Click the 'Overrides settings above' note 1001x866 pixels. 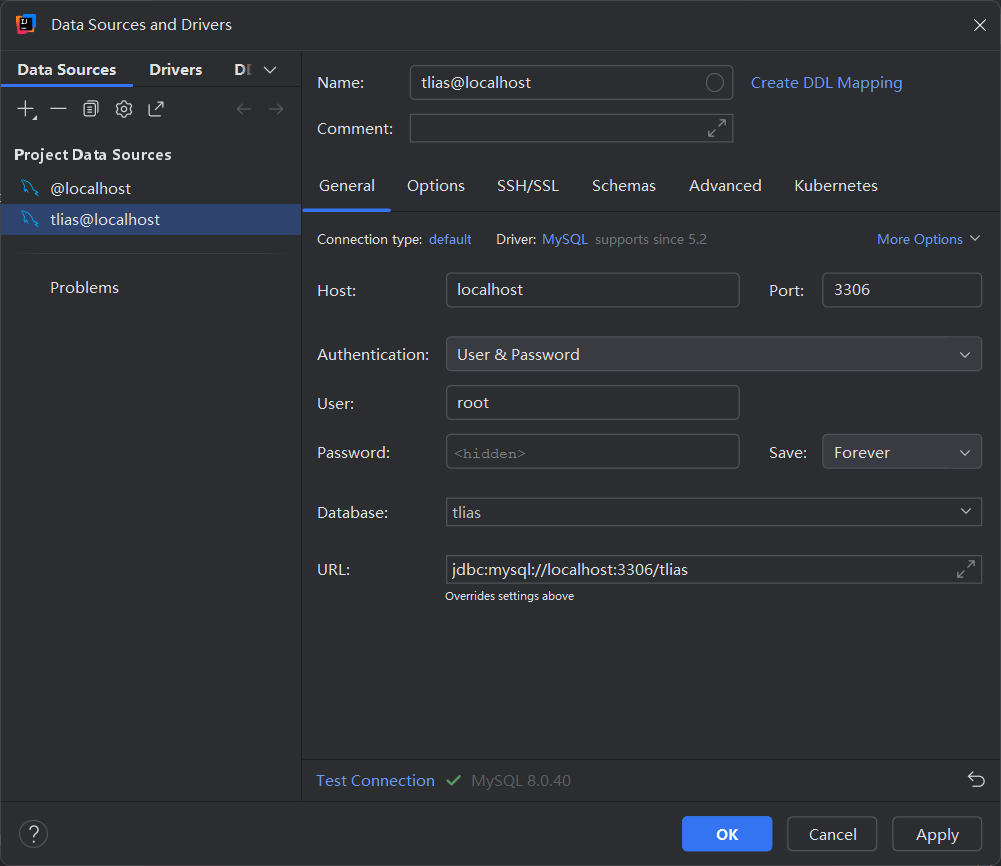click(509, 596)
